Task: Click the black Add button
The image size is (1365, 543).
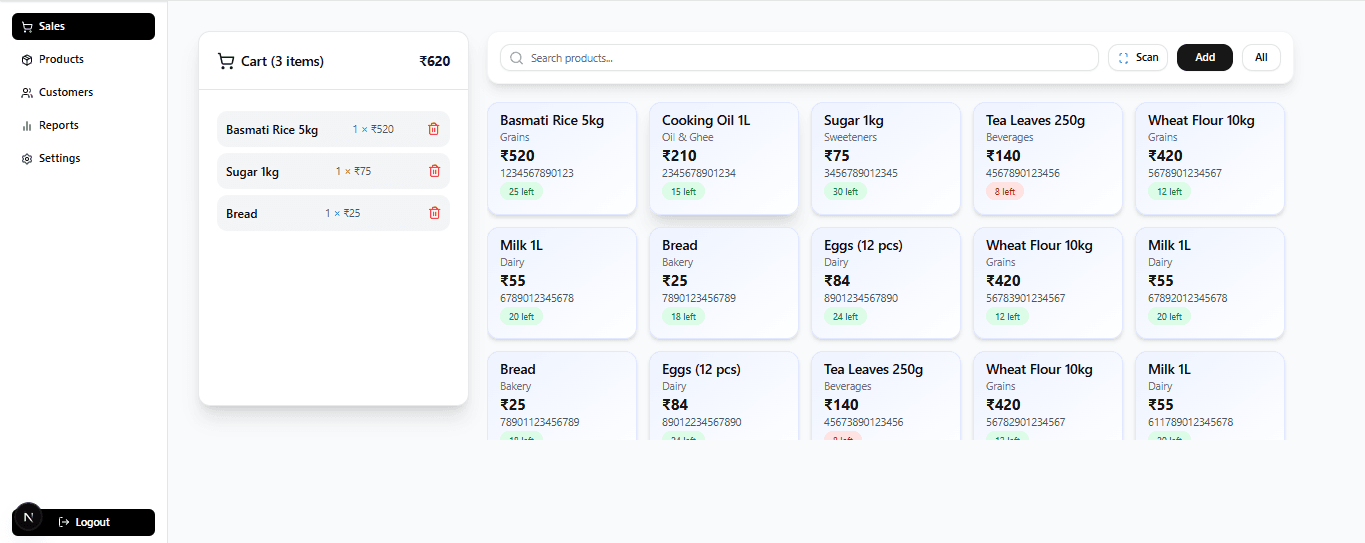Action: pyautogui.click(x=1205, y=58)
